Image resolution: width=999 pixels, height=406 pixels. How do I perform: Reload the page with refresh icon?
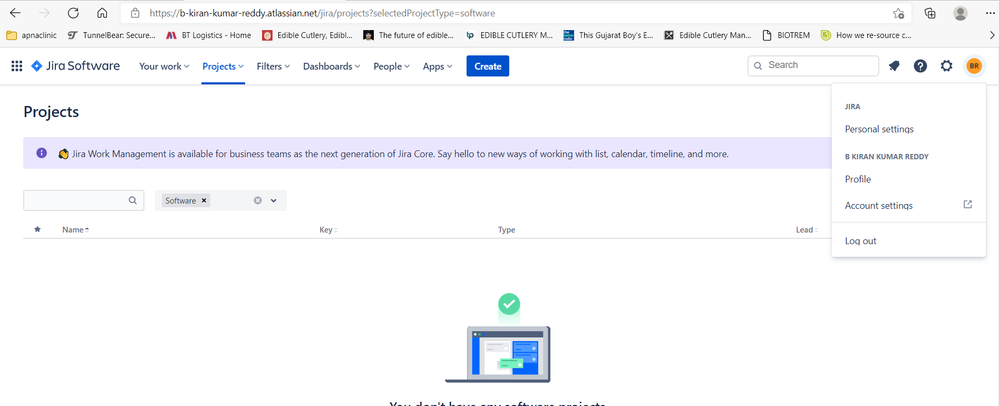[x=73, y=13]
